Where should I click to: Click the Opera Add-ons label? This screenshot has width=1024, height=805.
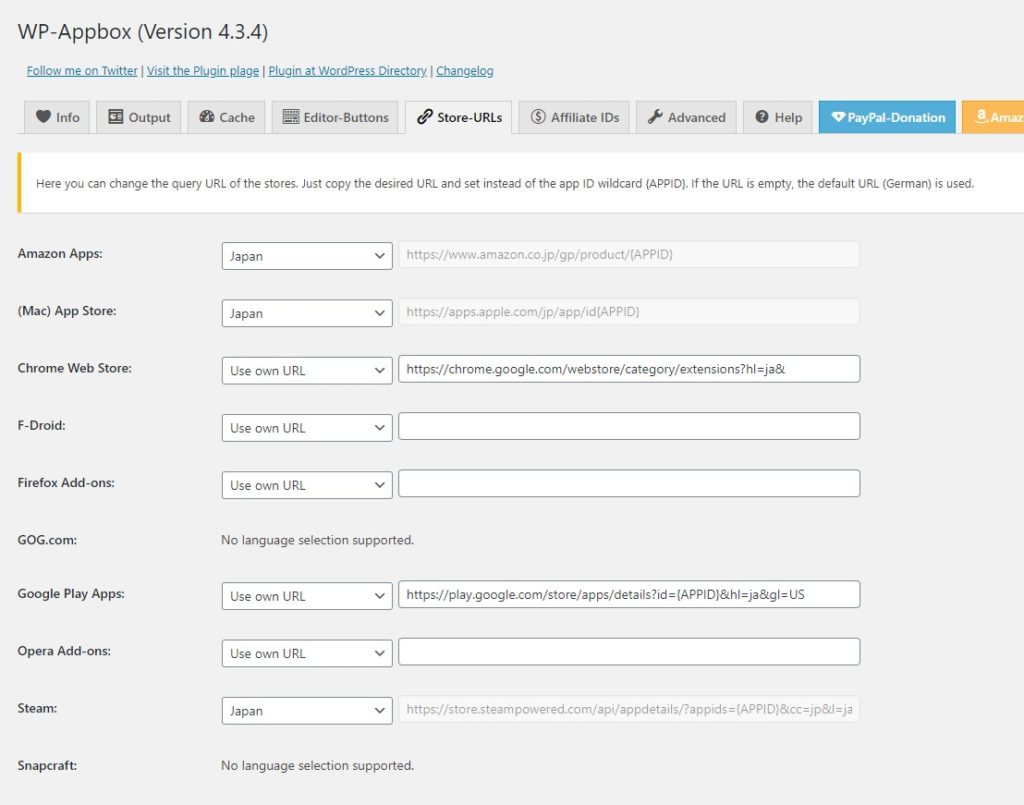click(x=64, y=651)
